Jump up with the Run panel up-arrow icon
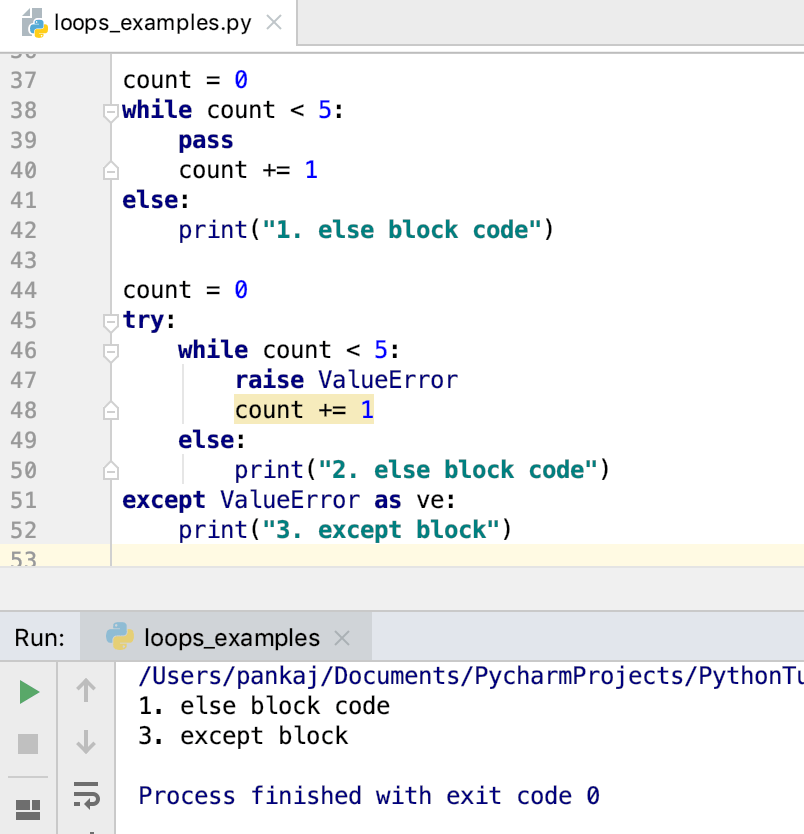The height and width of the screenshot is (834, 804). [x=86, y=691]
